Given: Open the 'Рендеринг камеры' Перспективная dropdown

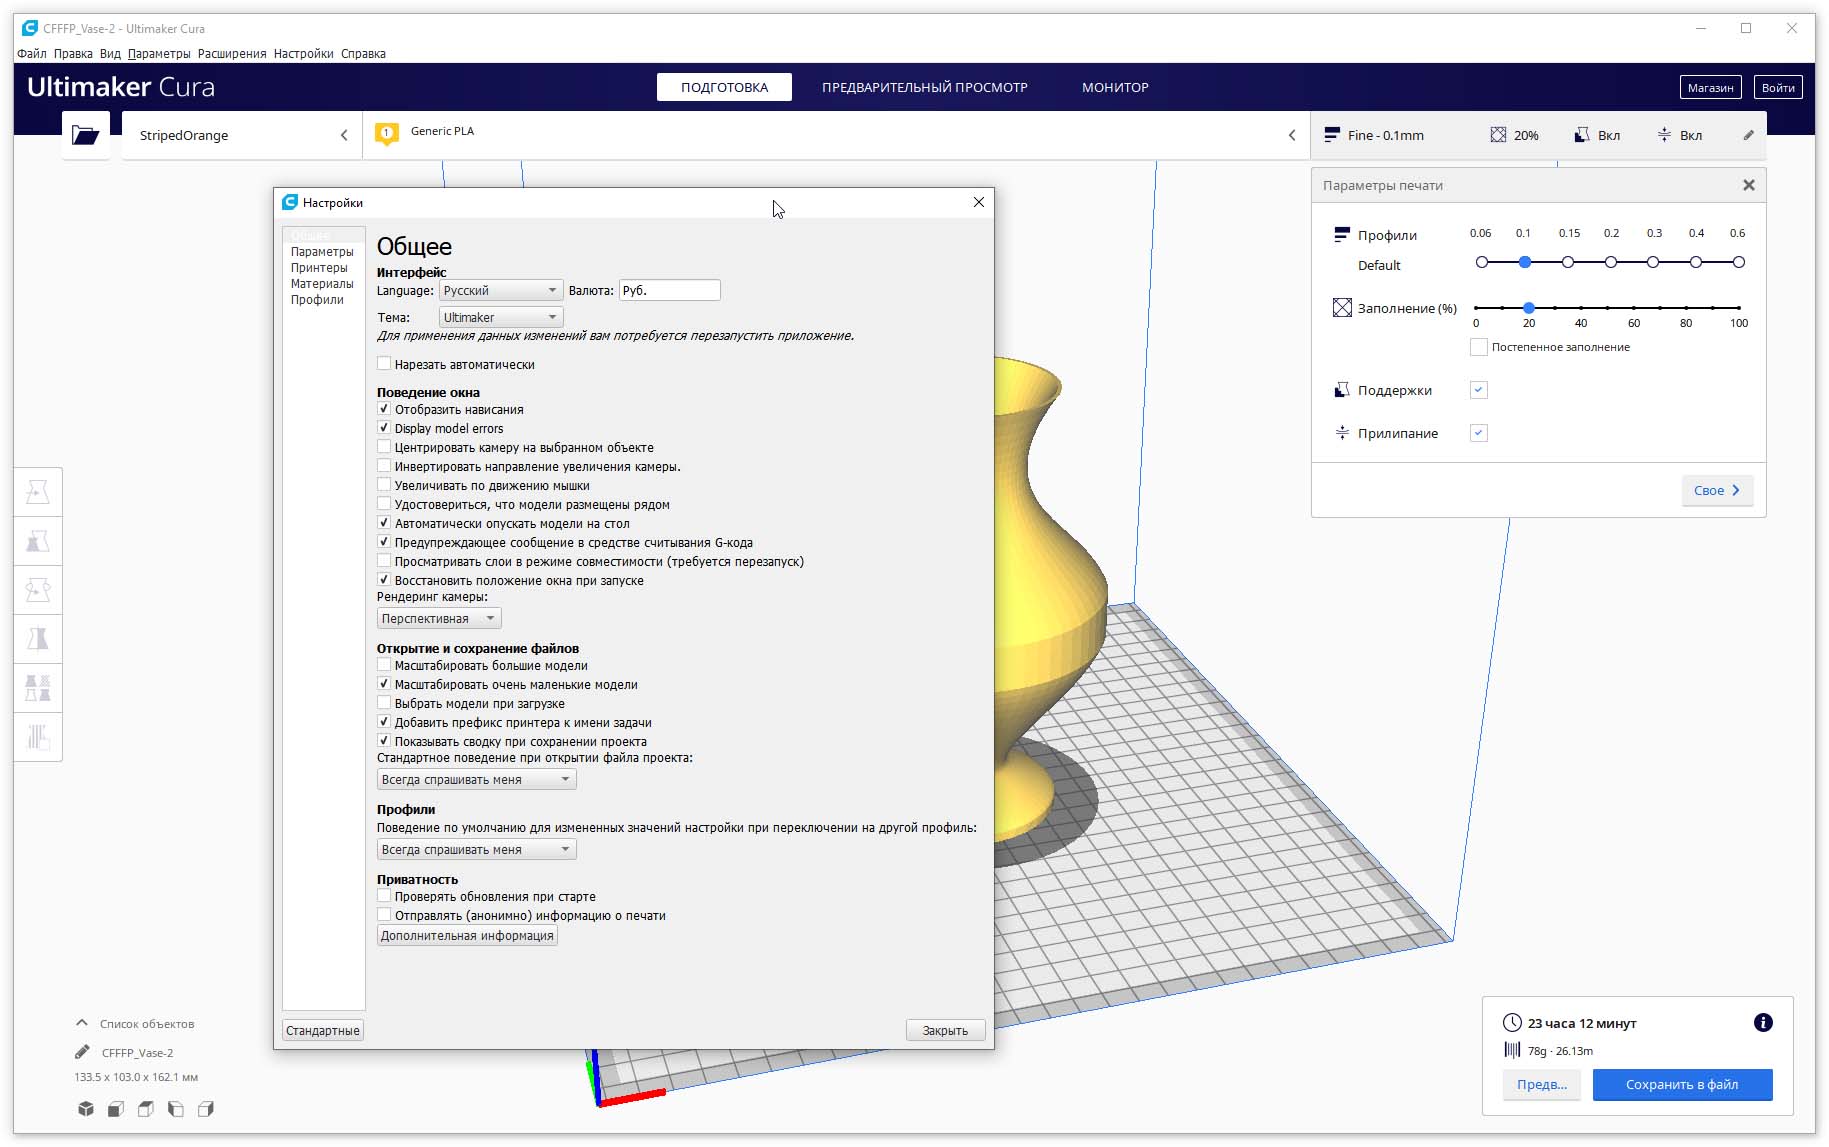Looking at the screenshot, I should point(439,618).
